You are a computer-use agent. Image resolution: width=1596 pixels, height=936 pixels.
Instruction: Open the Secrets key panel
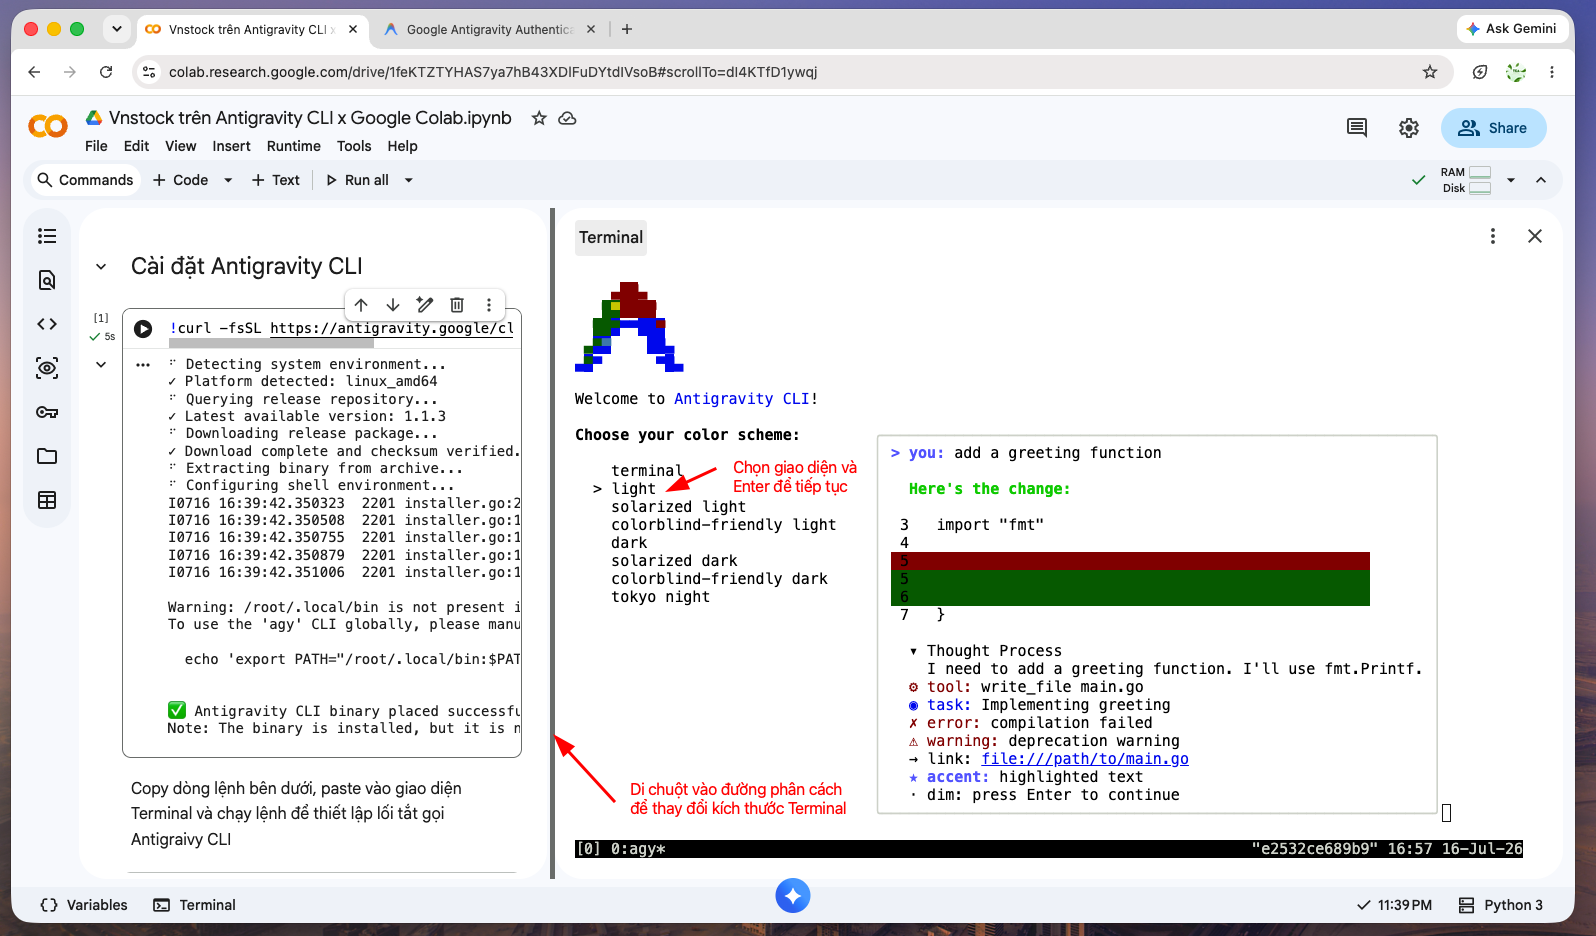(47, 412)
